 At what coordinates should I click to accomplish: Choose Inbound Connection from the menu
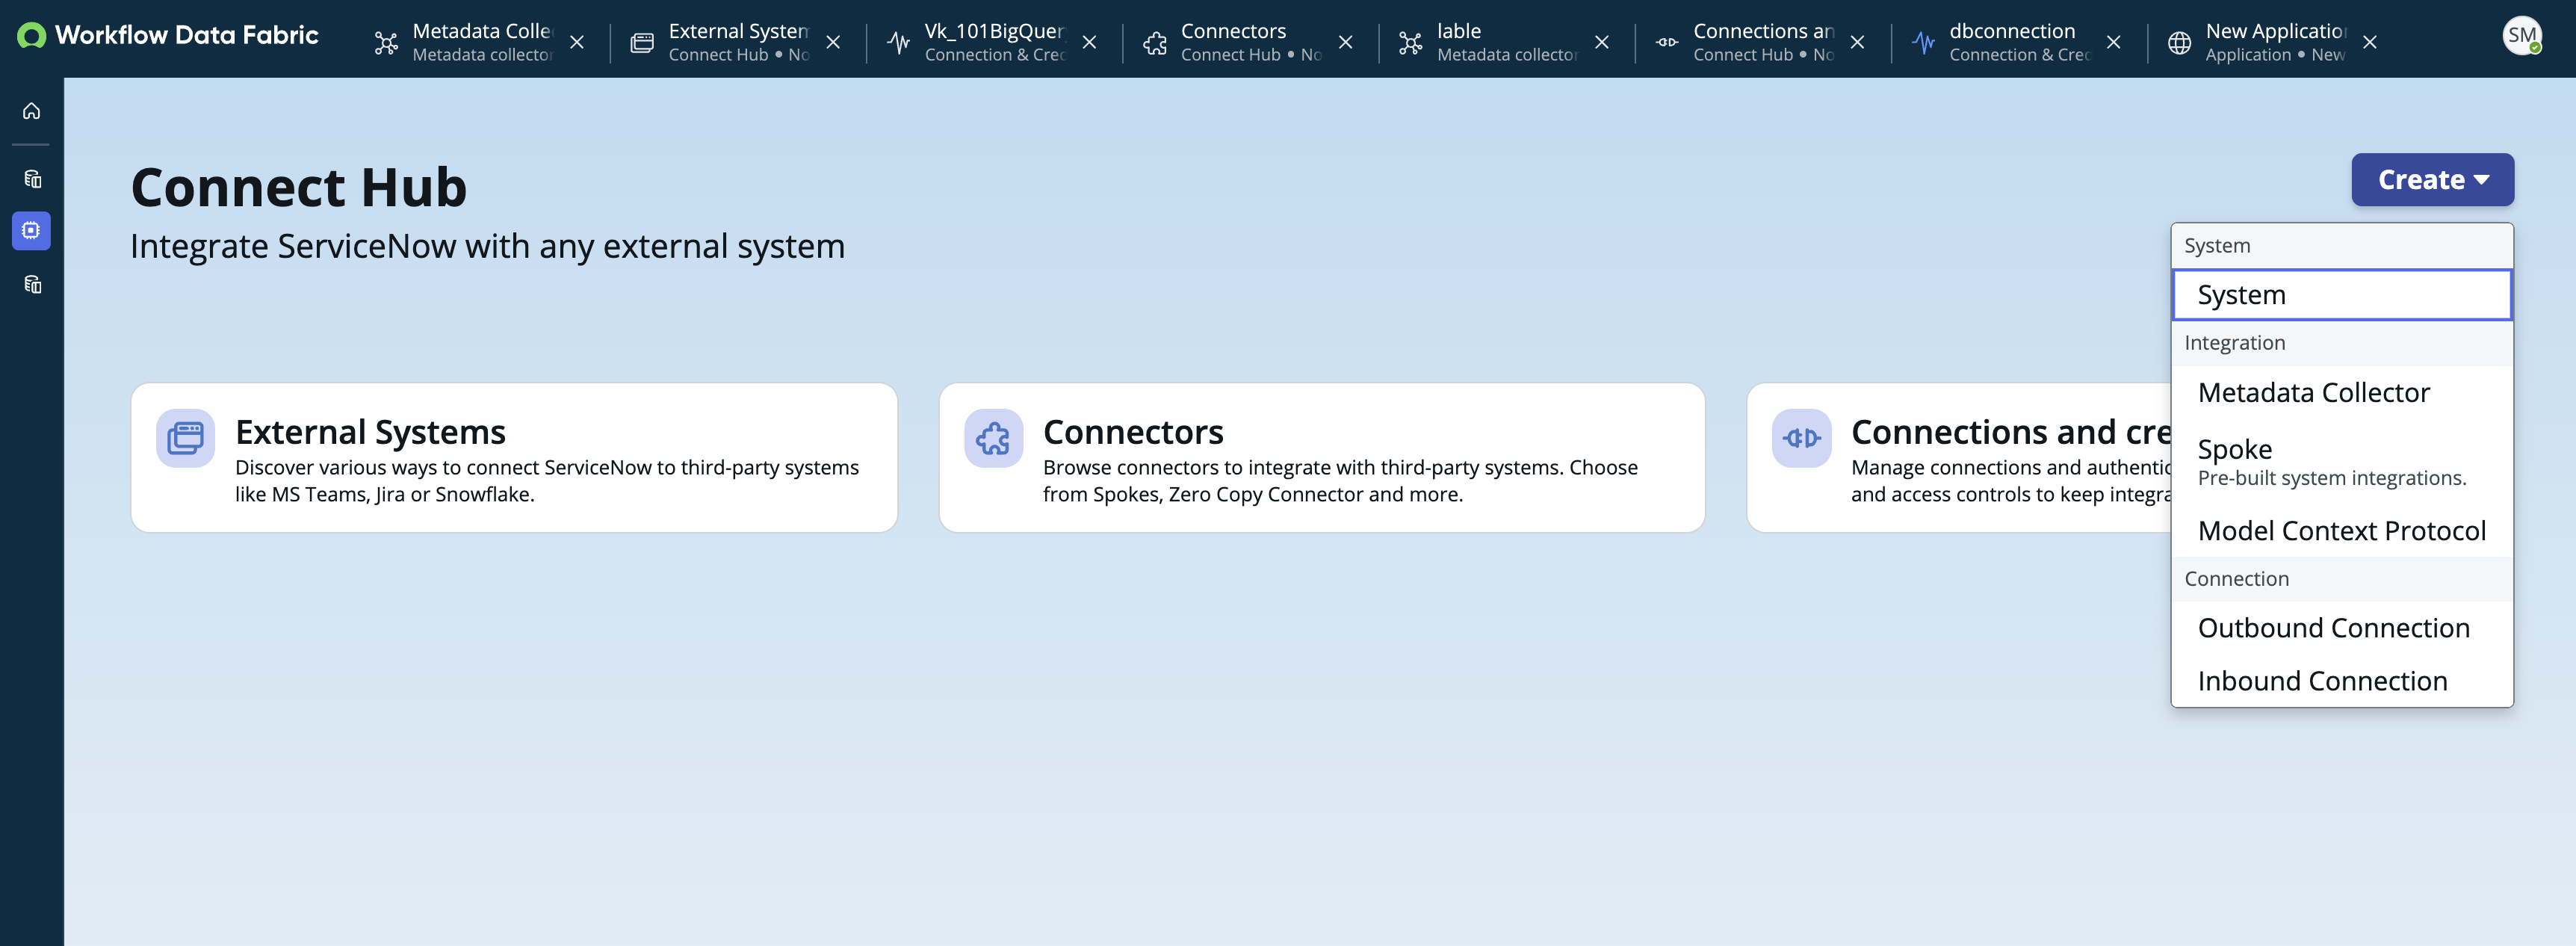coord(2342,681)
